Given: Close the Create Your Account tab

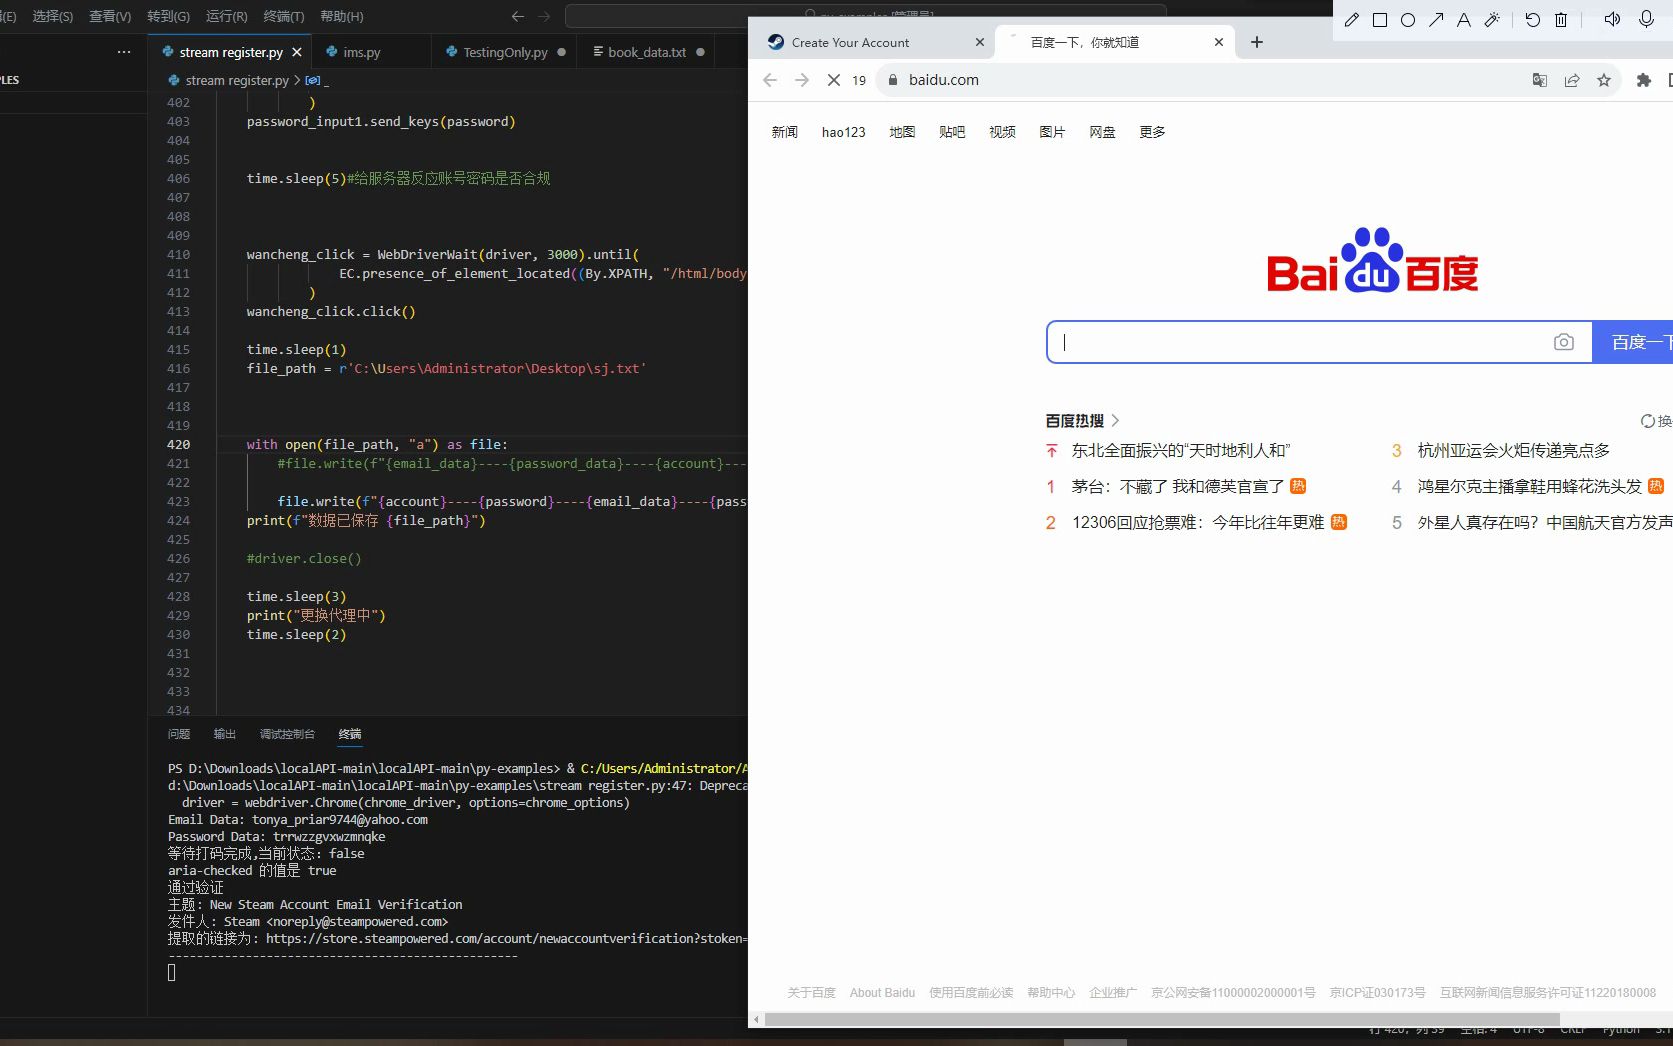Looking at the screenshot, I should click(980, 42).
